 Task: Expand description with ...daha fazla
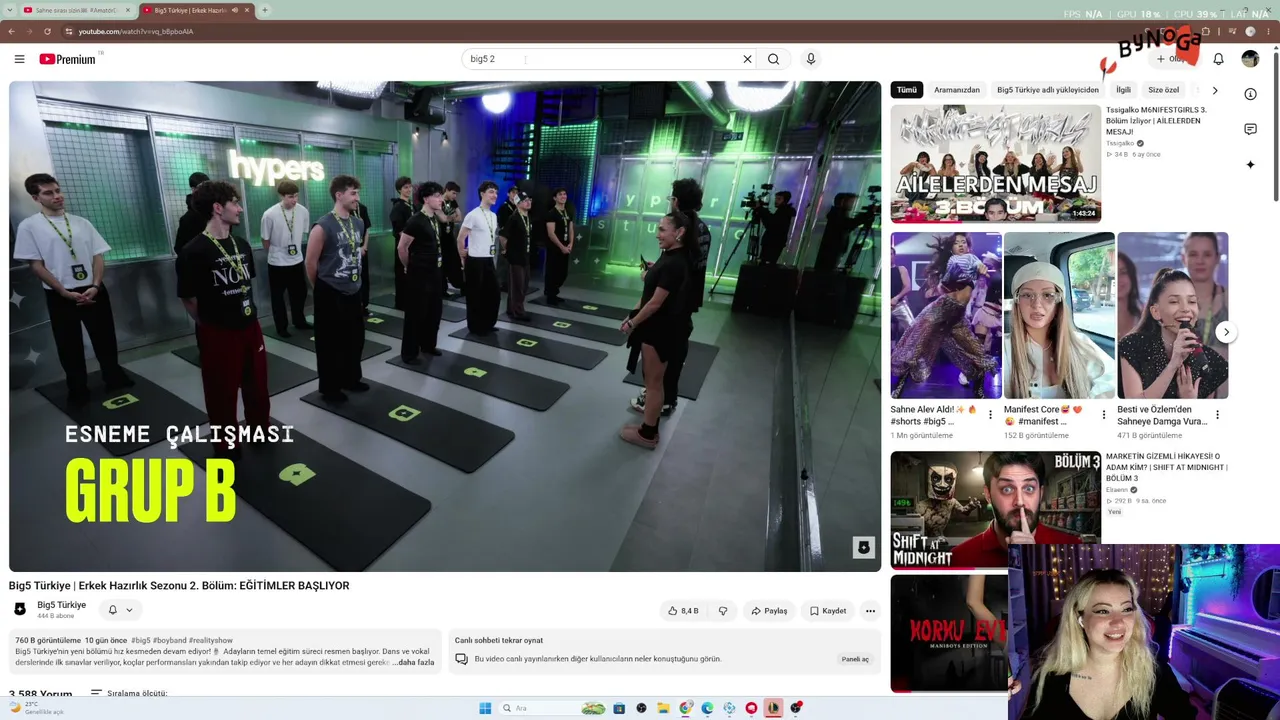click(x=414, y=662)
